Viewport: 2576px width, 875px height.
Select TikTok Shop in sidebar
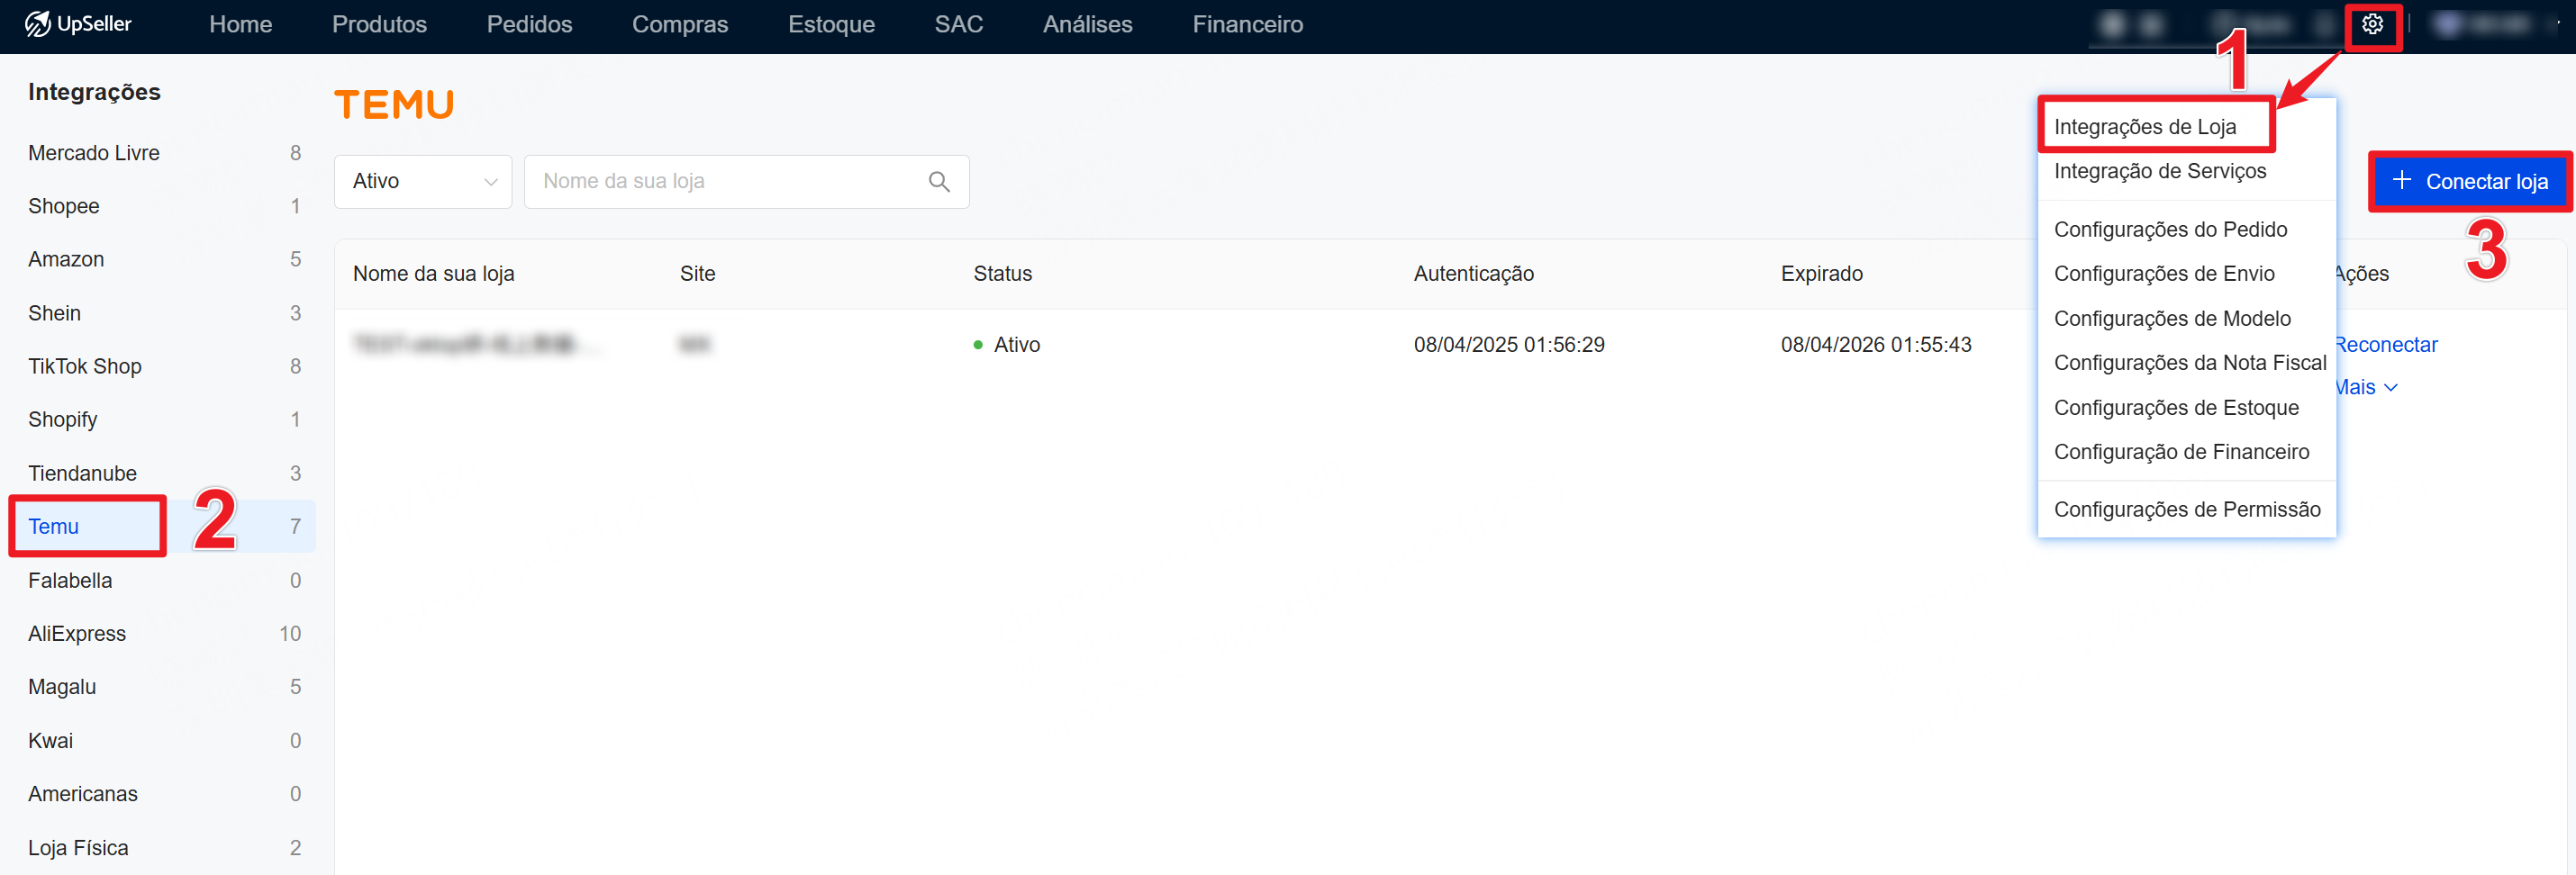point(85,367)
